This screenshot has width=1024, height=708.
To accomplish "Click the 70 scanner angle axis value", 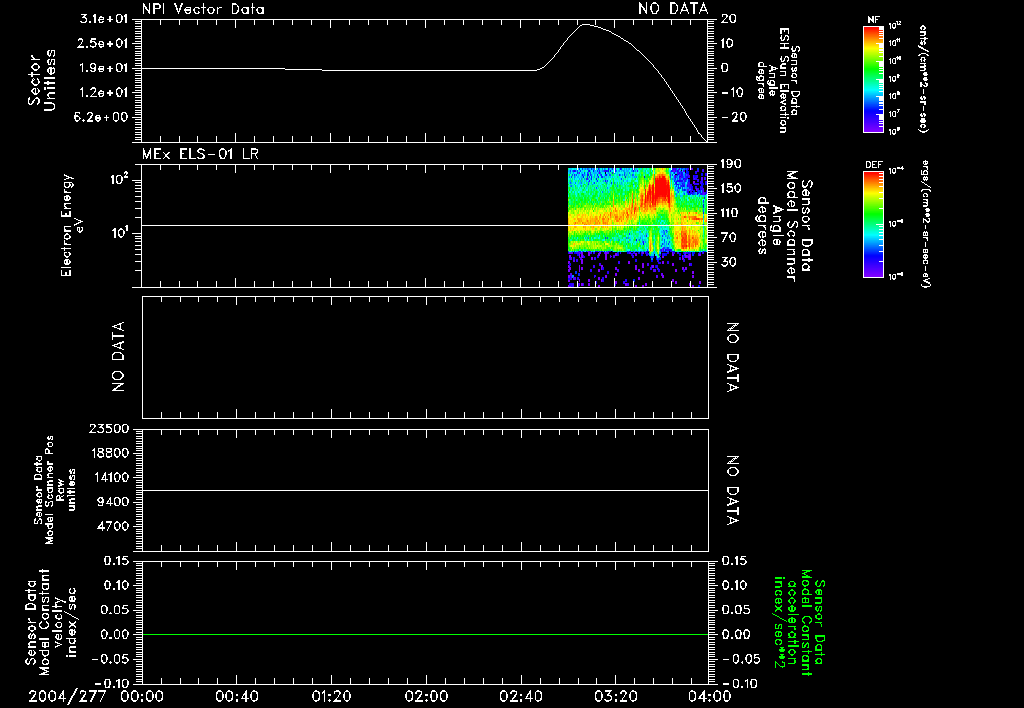I will pyautogui.click(x=728, y=237).
